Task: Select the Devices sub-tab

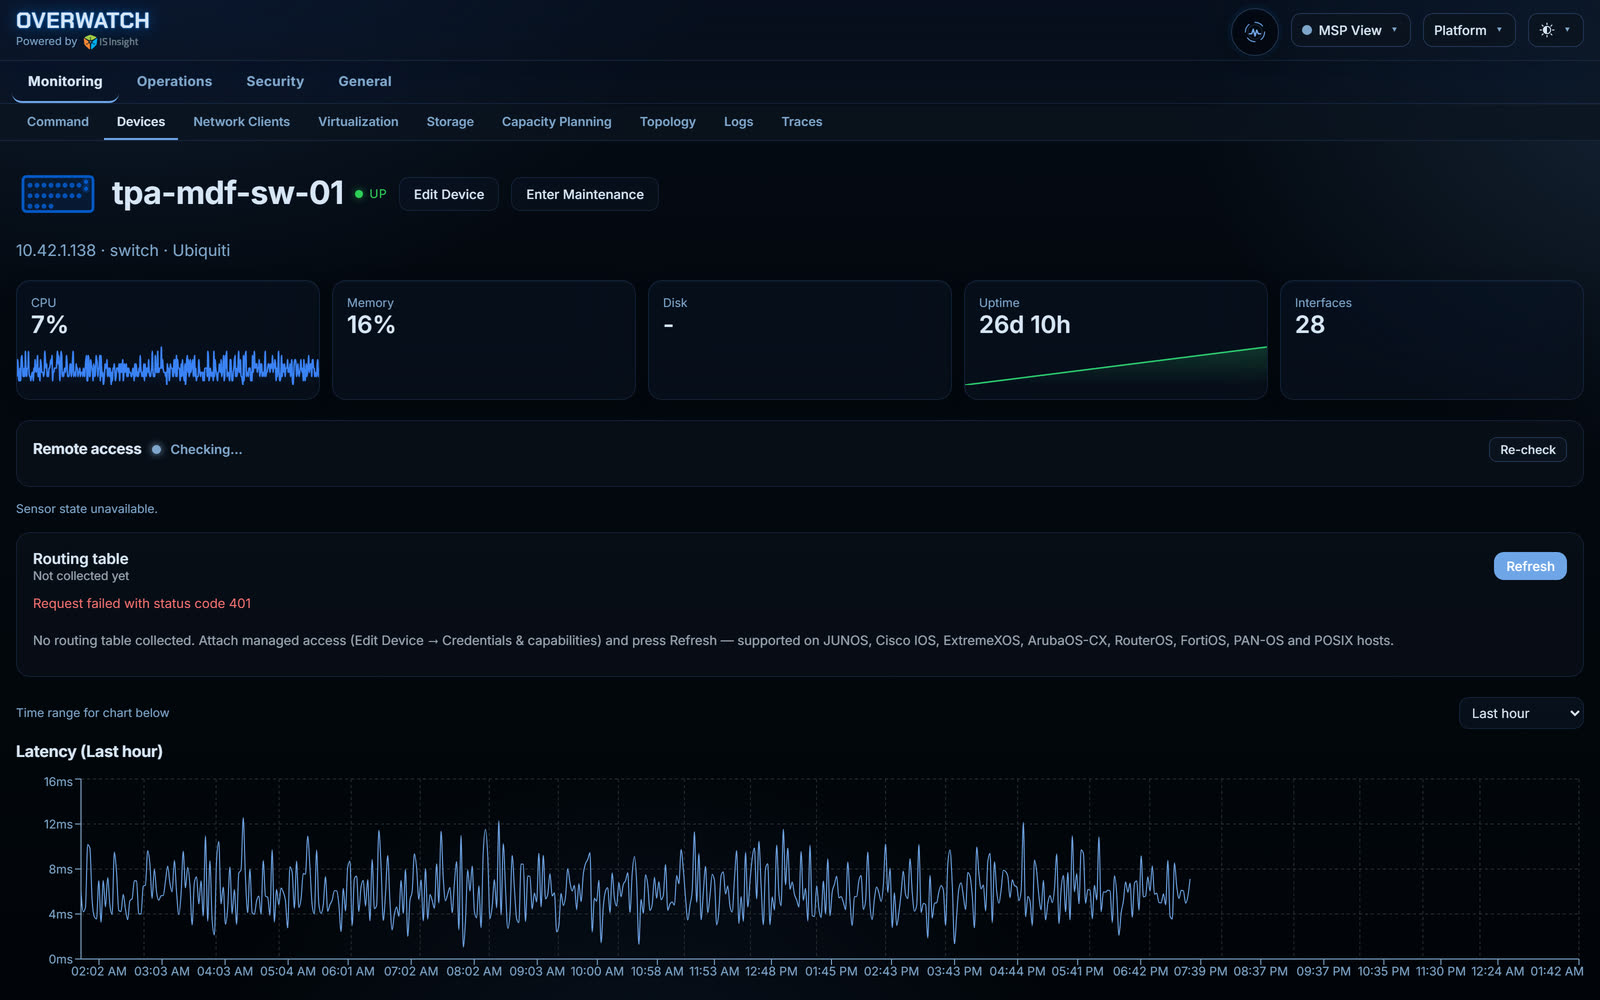Action: (x=141, y=122)
